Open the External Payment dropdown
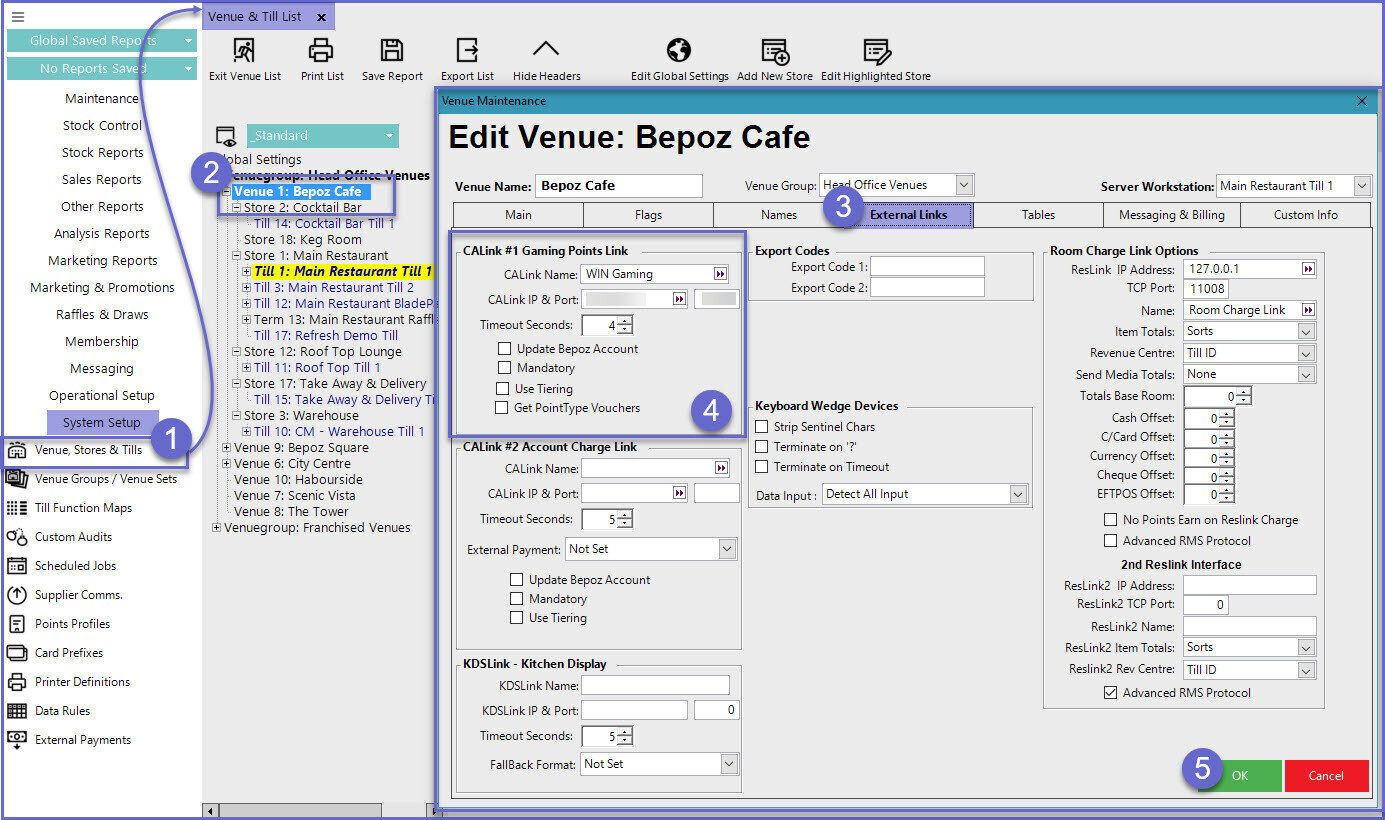 point(727,549)
